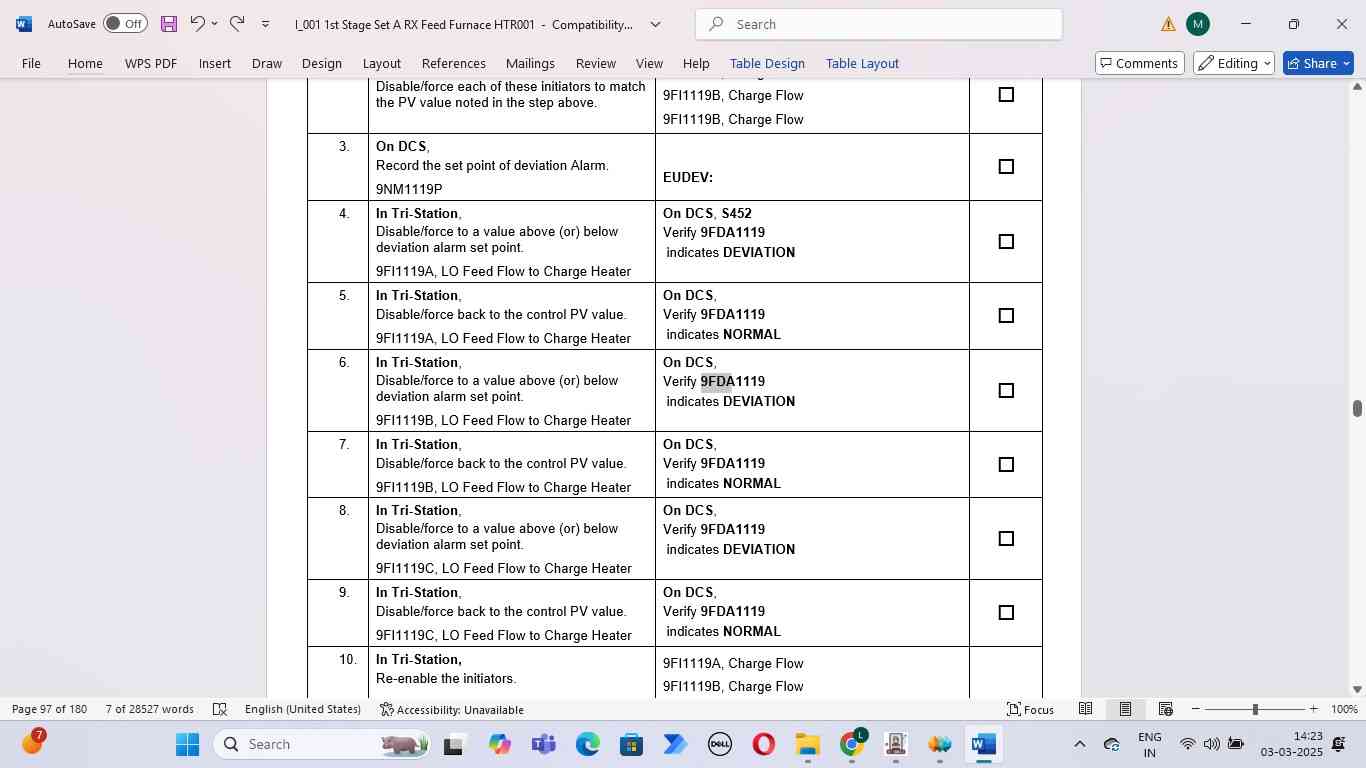Screen dimensions: 1366x768
Task: Open the clock and date 14:23
Action: click(1291, 744)
